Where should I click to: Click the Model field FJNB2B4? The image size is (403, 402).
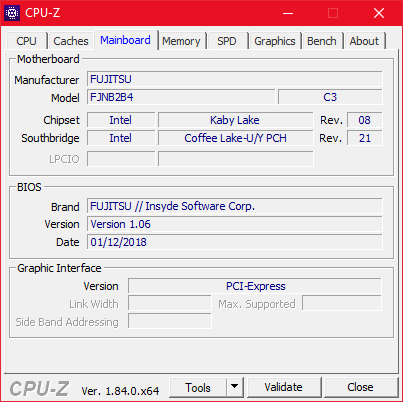(x=181, y=97)
